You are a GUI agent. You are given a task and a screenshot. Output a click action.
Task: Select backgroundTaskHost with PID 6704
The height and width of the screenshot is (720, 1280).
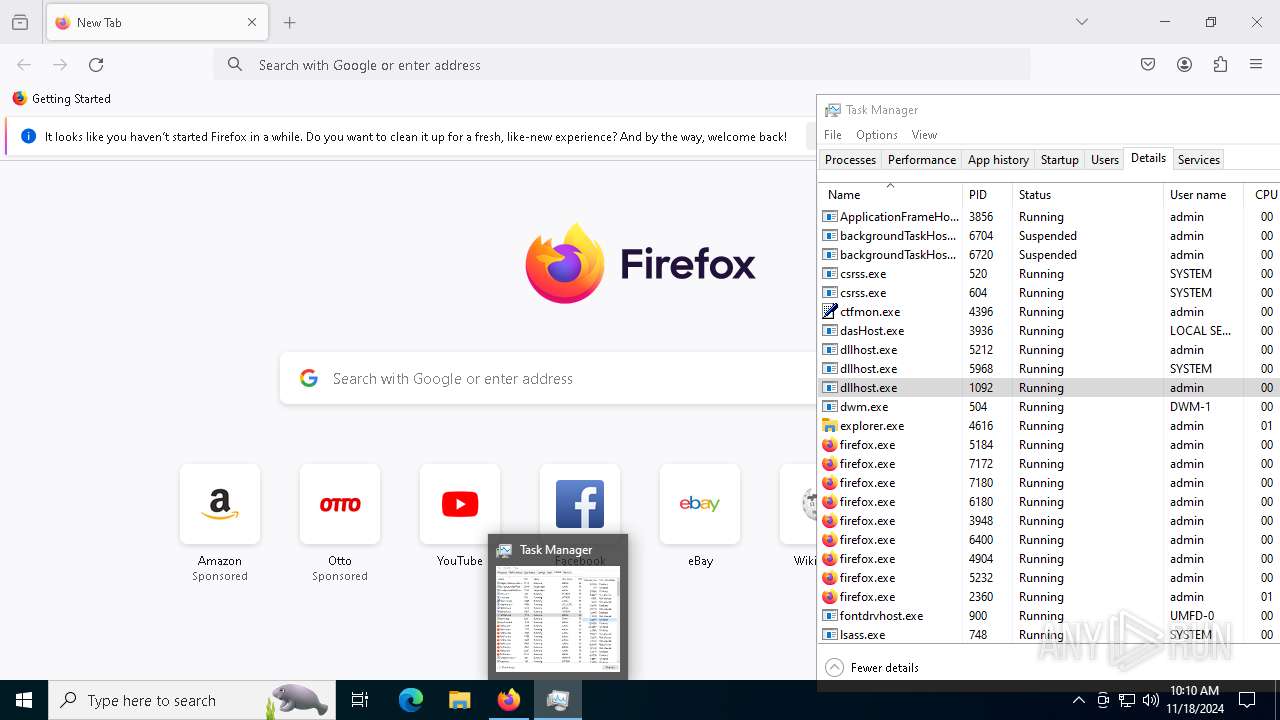(1049, 235)
